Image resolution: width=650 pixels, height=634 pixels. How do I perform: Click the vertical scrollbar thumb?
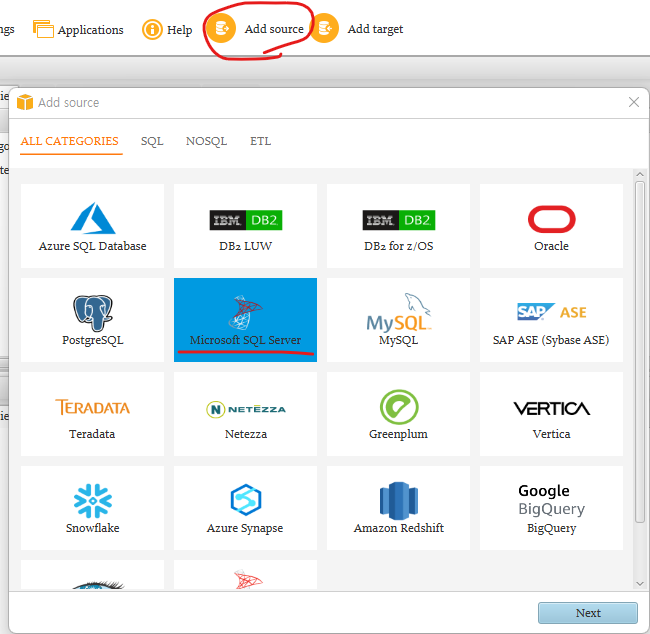click(640, 352)
